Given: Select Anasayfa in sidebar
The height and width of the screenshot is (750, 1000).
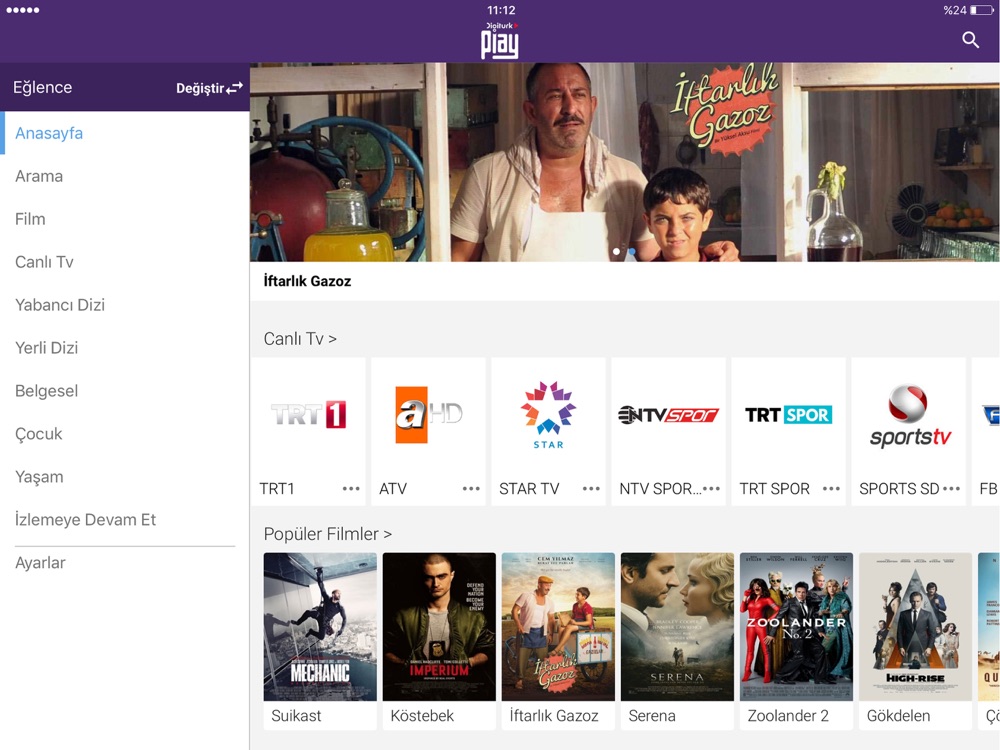Looking at the screenshot, I should pos(125,133).
